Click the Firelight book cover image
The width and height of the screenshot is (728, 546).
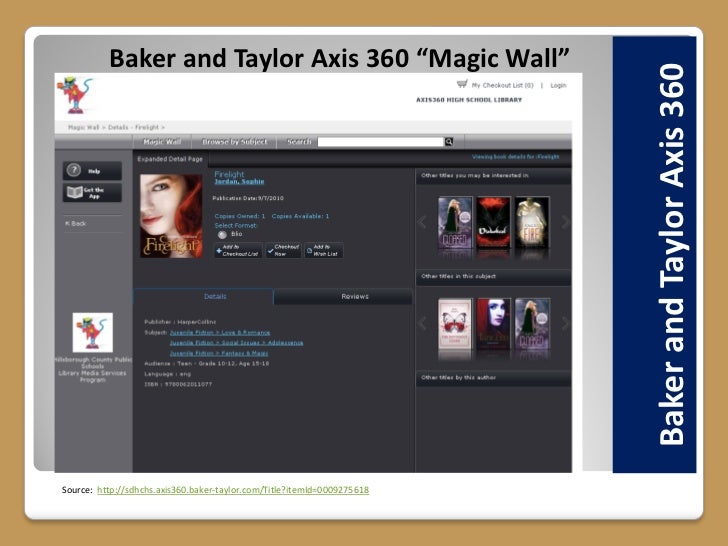pos(171,216)
